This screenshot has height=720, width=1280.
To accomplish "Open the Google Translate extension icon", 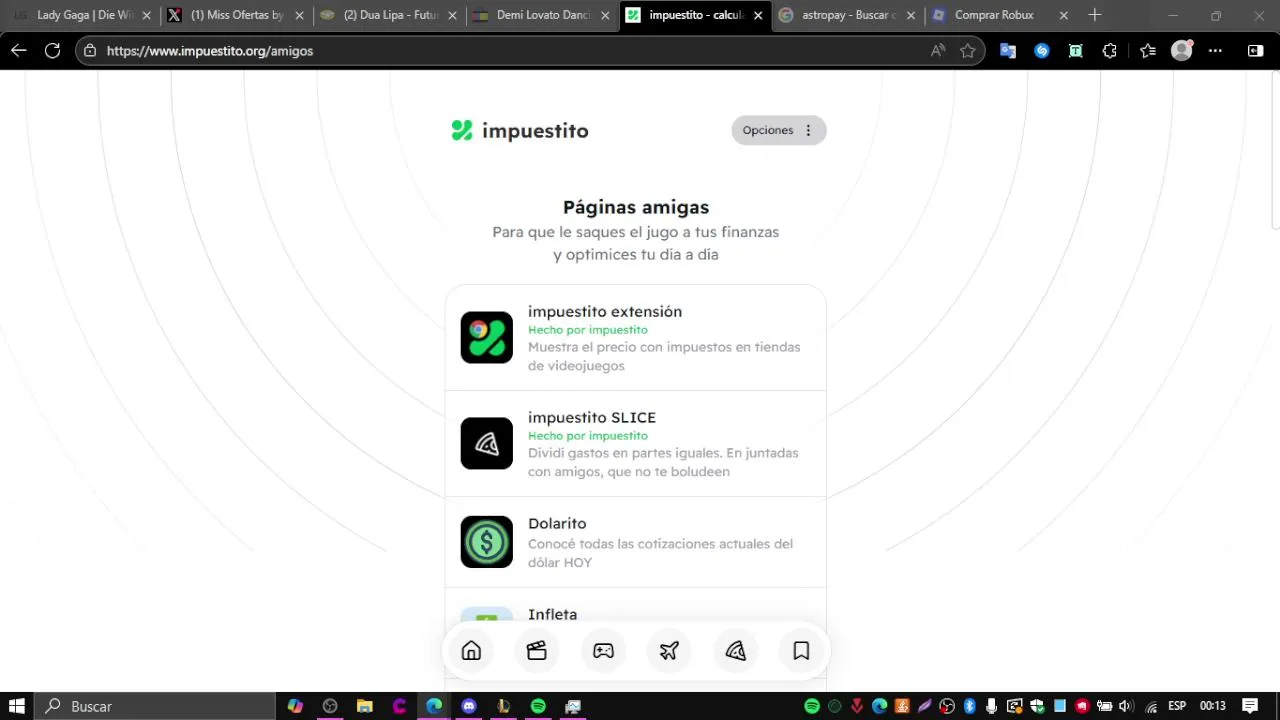I will coord(1008,50).
